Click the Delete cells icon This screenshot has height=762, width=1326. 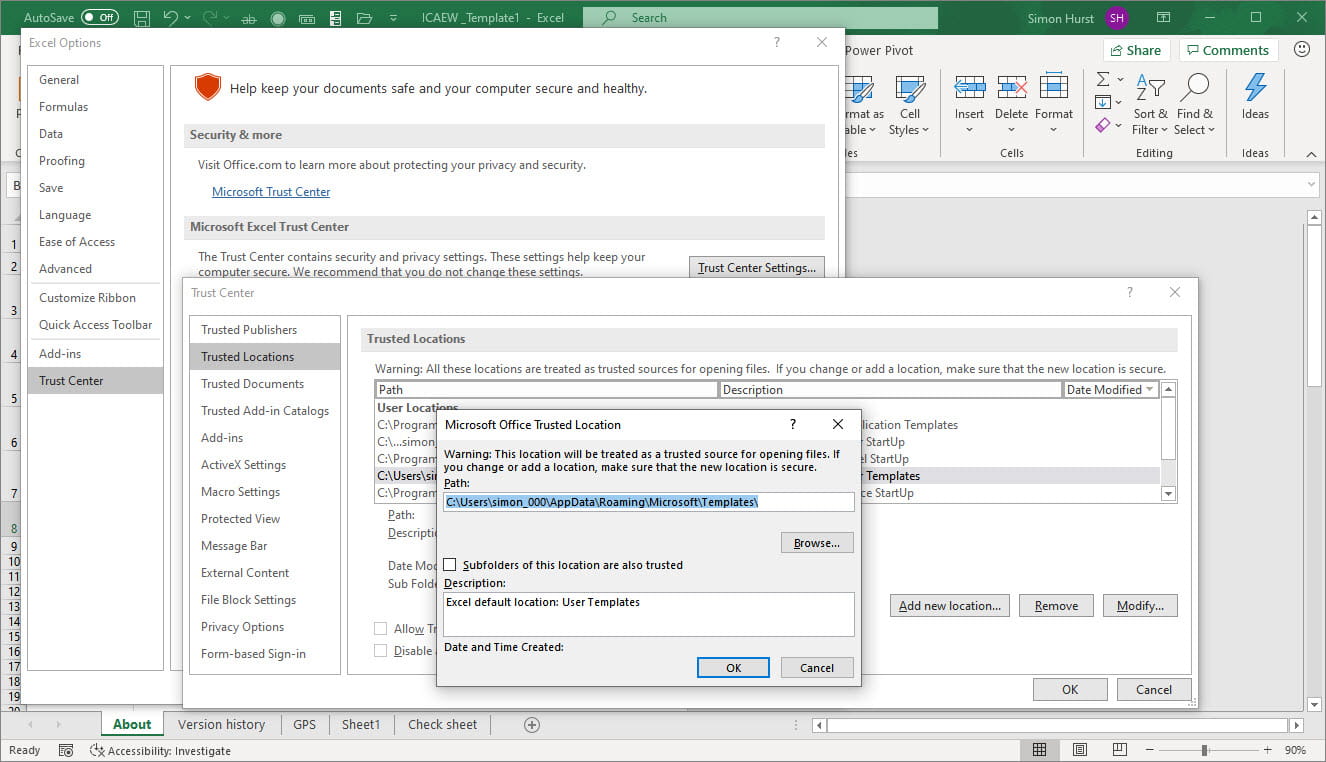(1011, 90)
